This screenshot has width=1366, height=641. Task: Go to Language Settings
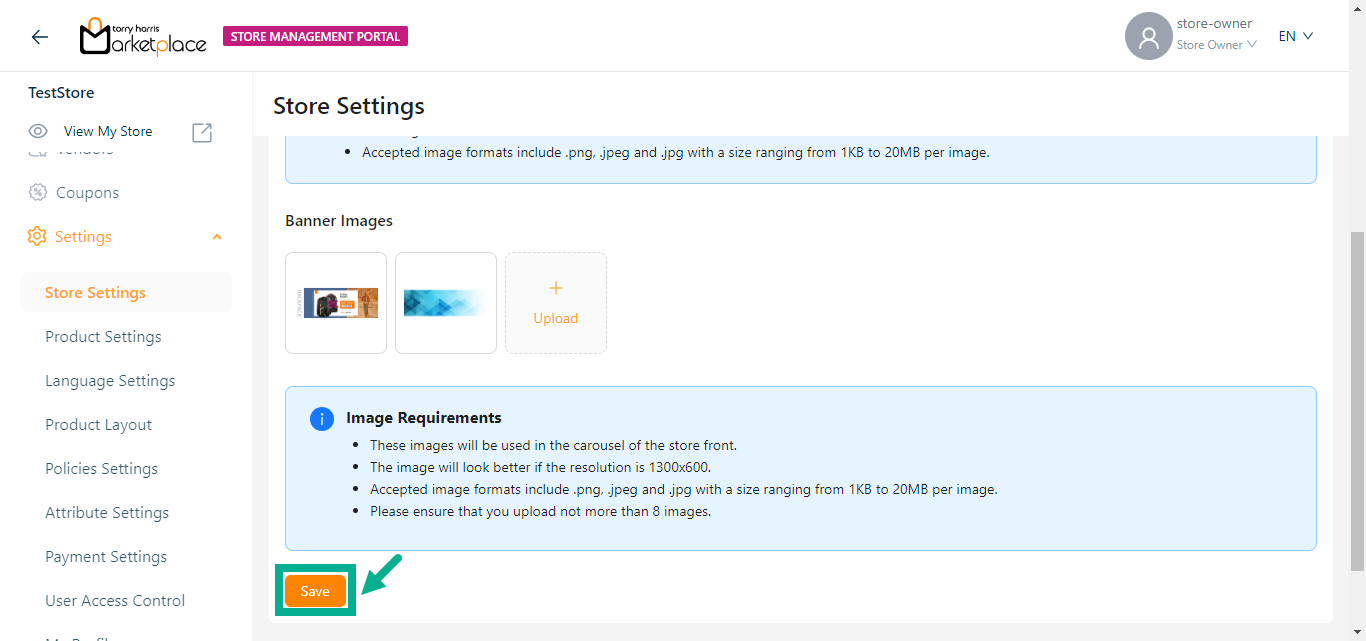tap(110, 381)
